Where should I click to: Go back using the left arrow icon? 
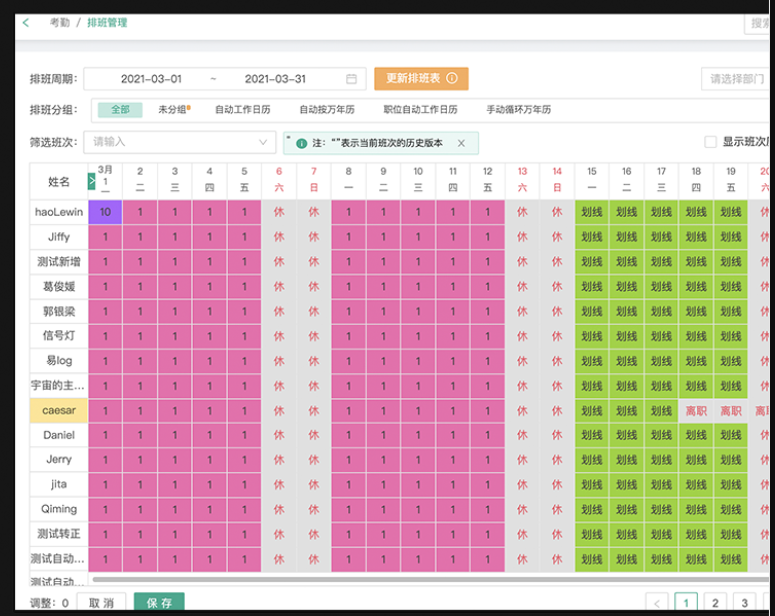coord(26,23)
